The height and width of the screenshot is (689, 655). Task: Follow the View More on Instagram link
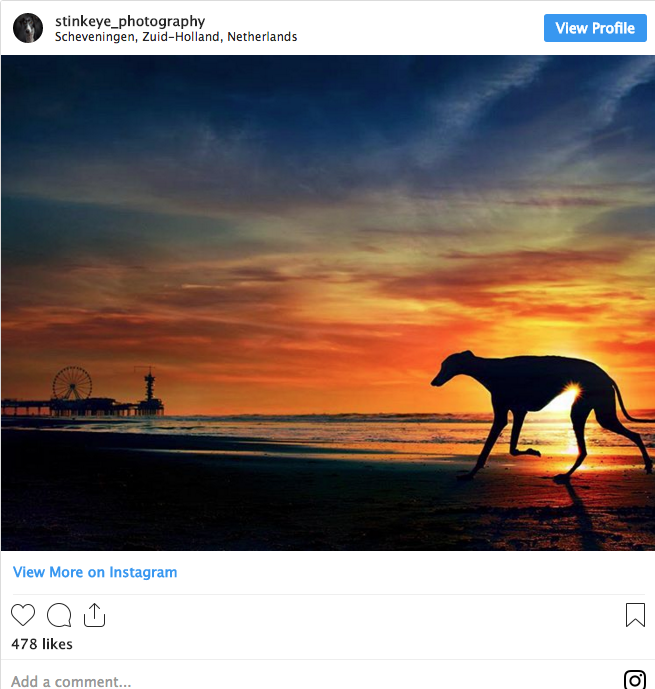click(x=95, y=572)
